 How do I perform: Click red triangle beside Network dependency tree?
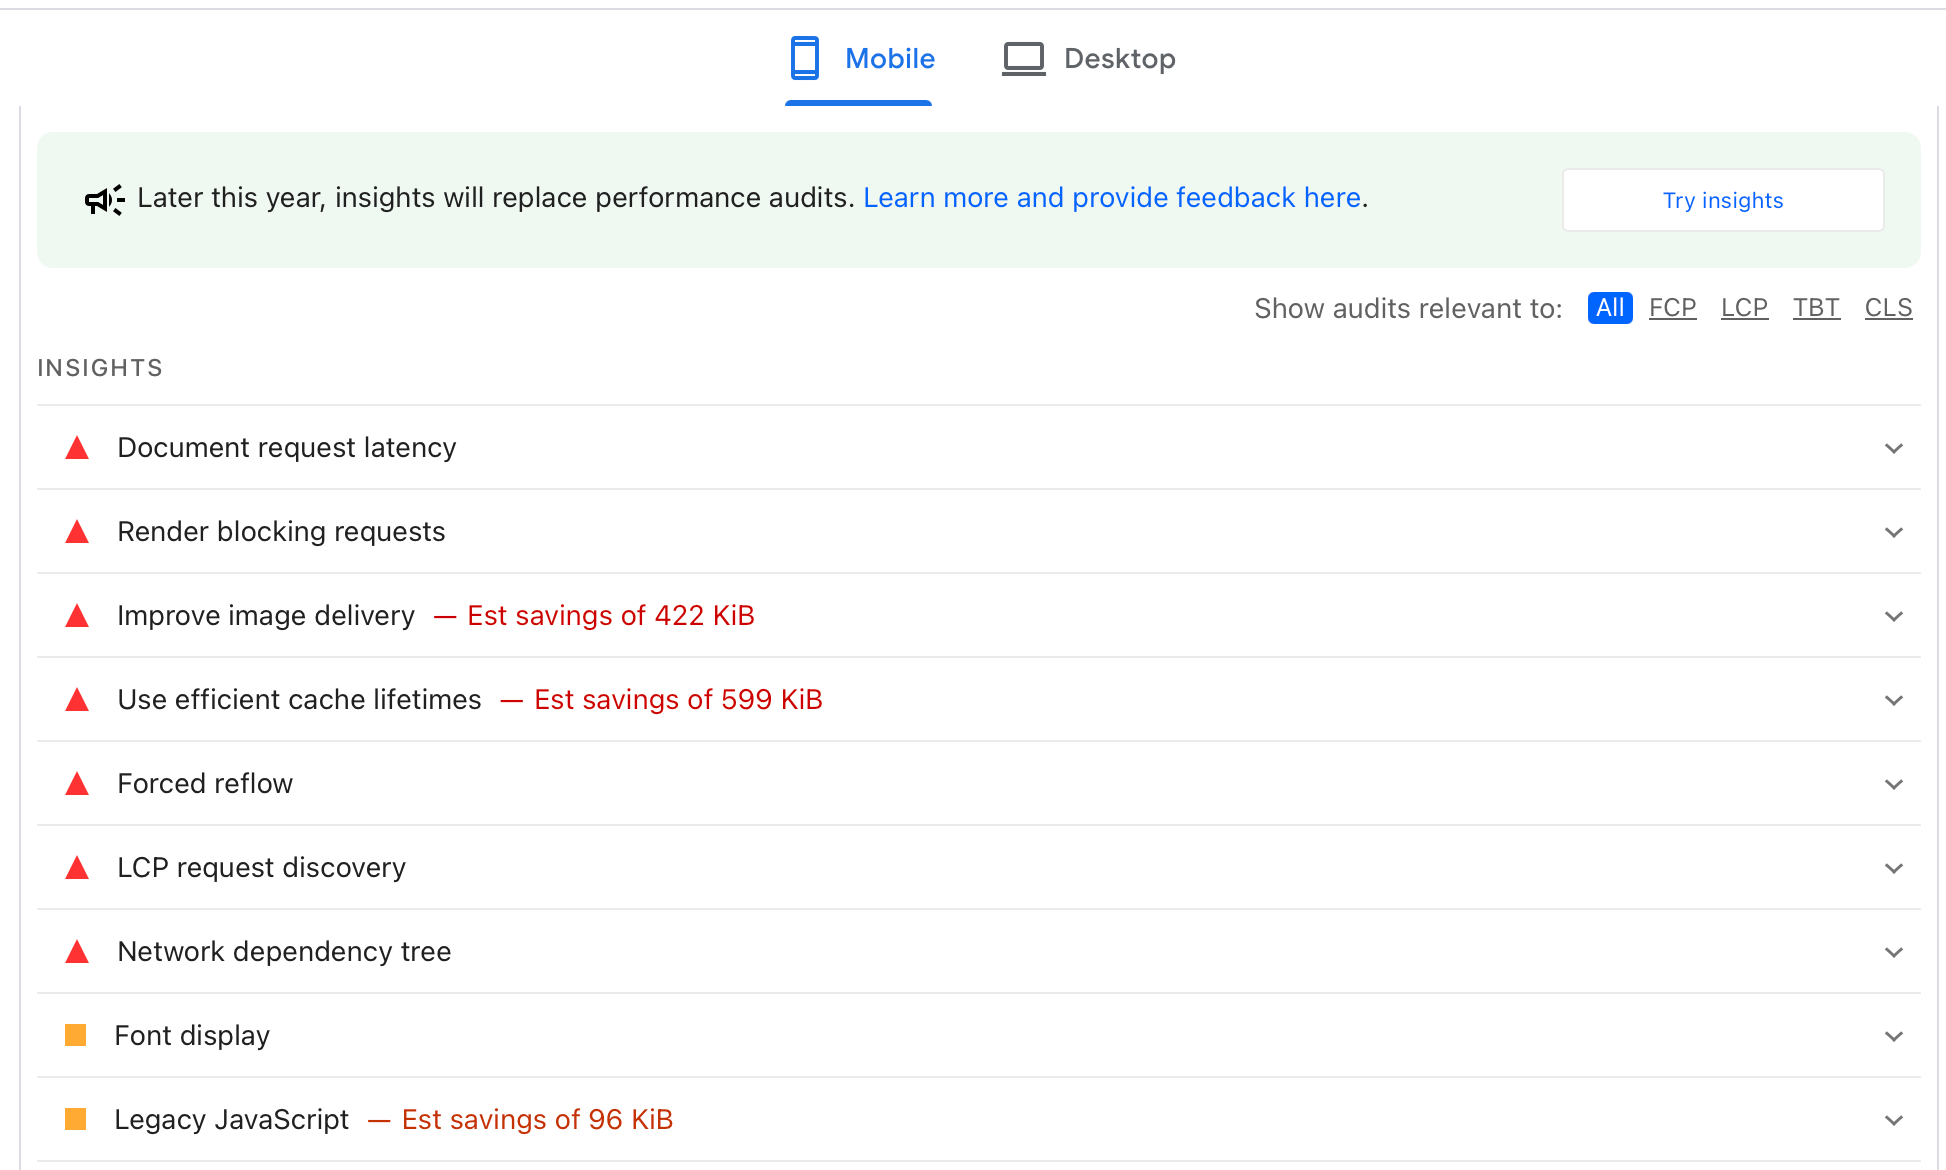tap(77, 952)
